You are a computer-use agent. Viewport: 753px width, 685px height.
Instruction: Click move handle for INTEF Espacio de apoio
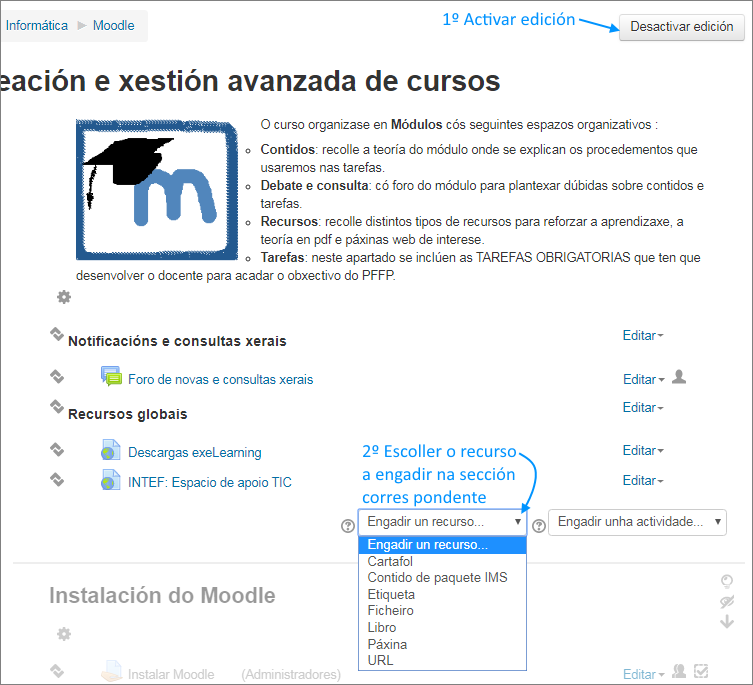[x=57, y=479]
